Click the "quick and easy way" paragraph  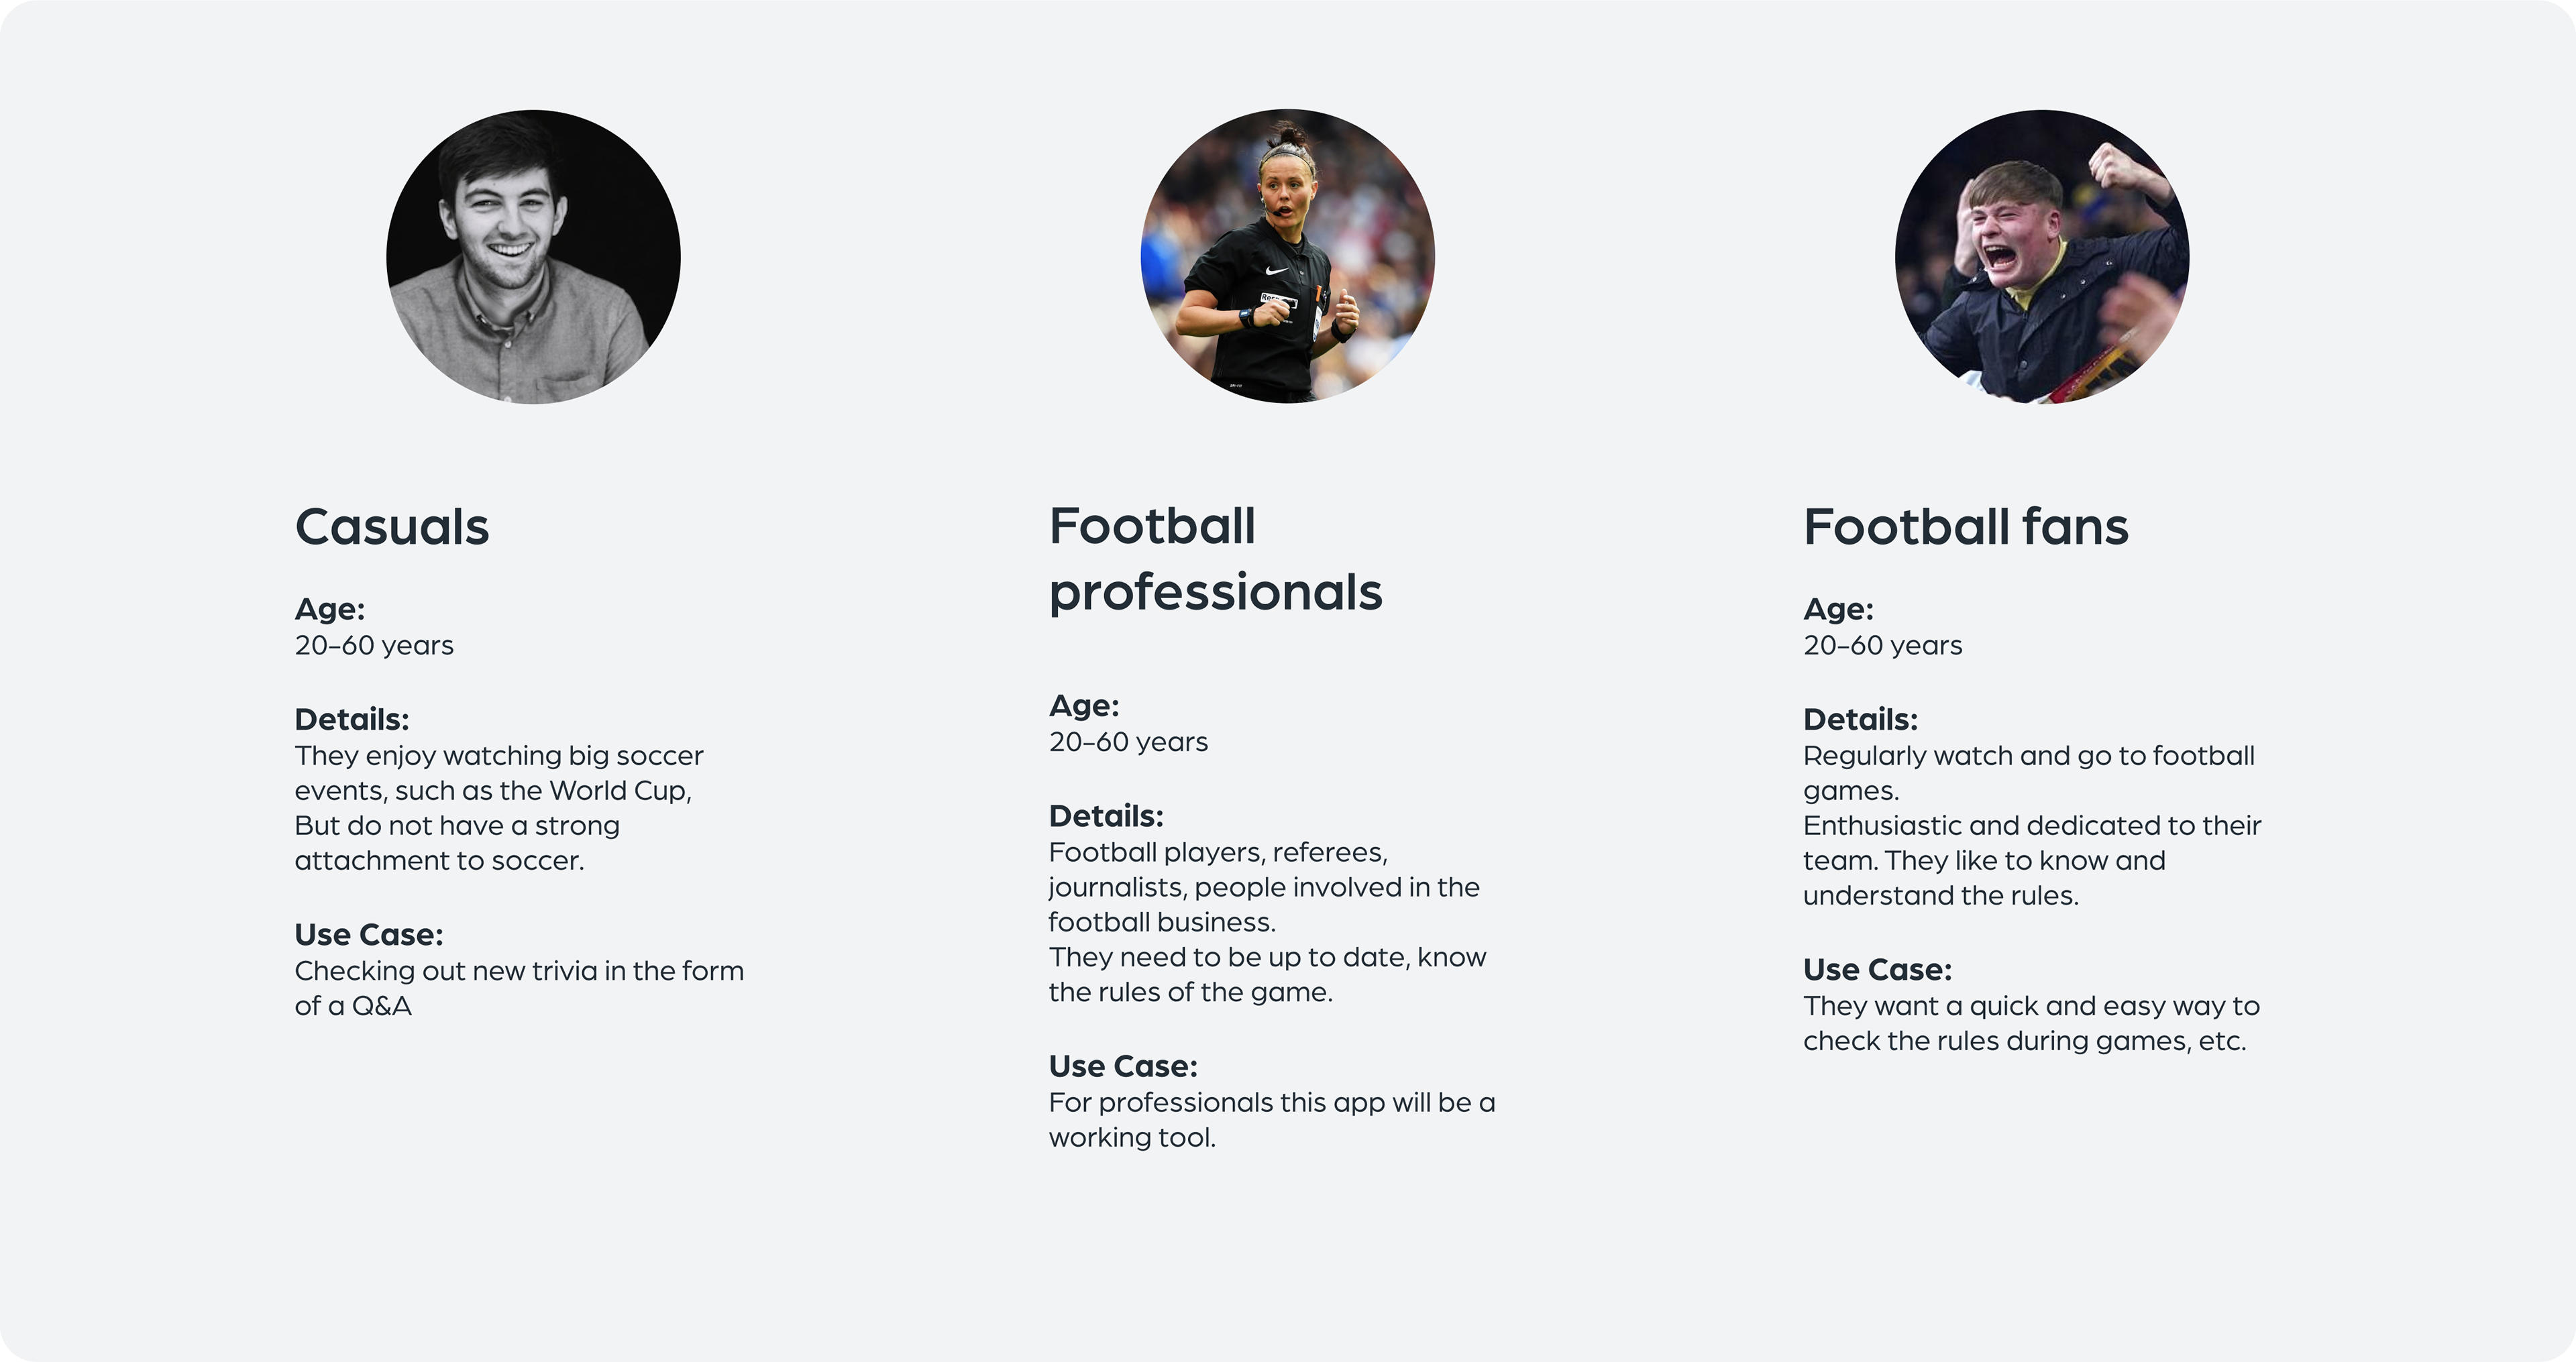(2031, 1023)
